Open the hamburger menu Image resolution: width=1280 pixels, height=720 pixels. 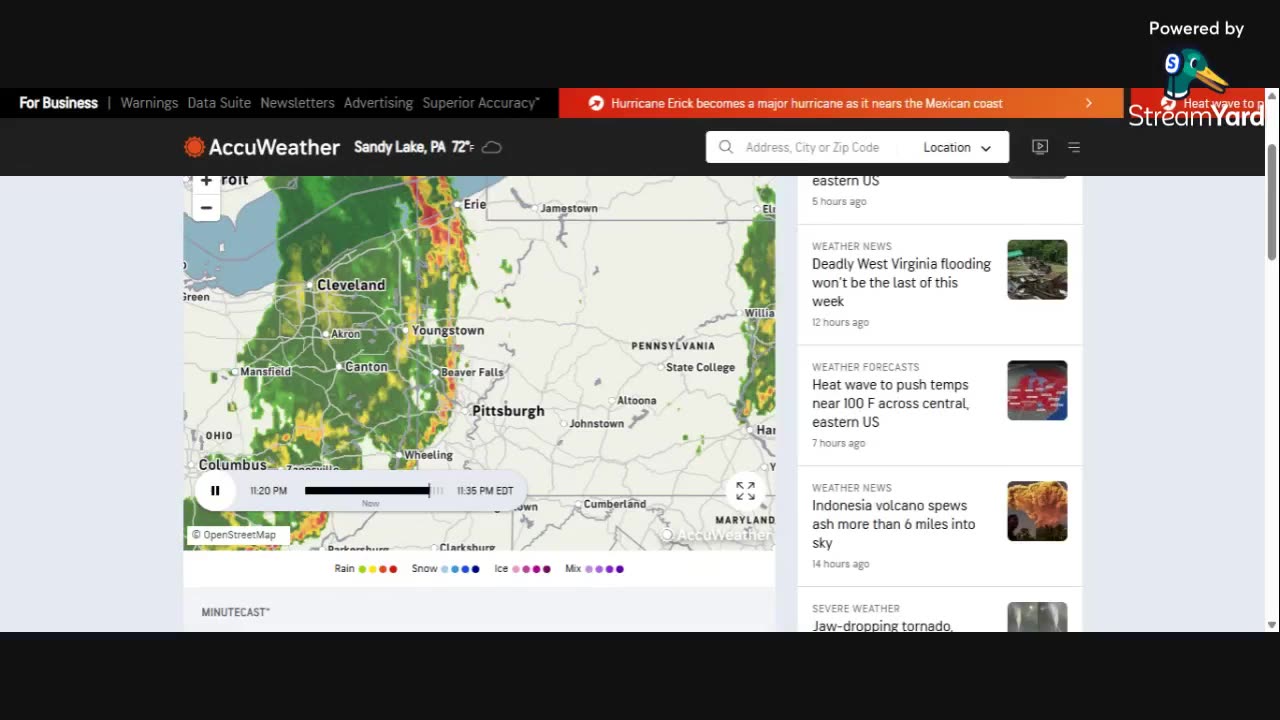pos(1074,147)
